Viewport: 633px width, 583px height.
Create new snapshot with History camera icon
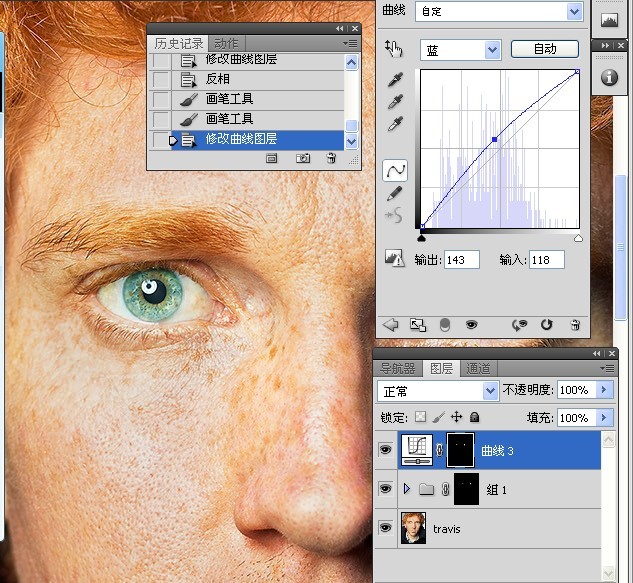pos(303,158)
